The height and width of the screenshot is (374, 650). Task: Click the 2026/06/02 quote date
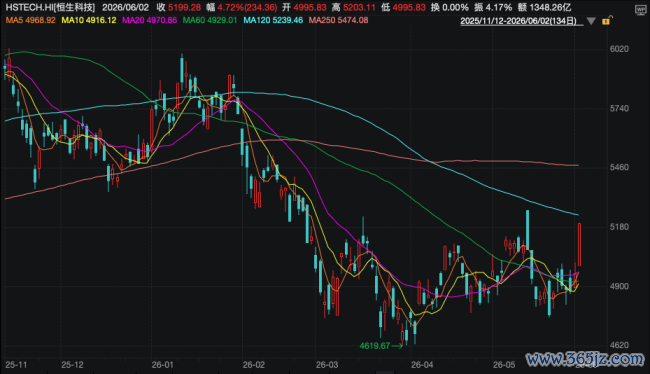125,7
